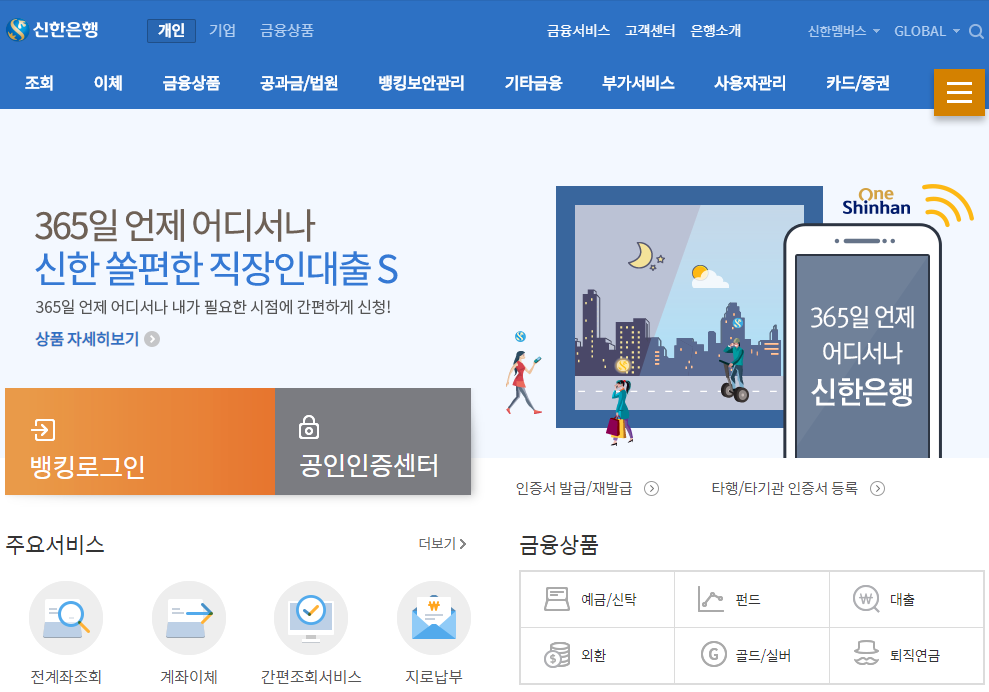This screenshot has height=692, width=989.
Task: Click the 전계좌조회 magnifier icon
Action: tap(66, 618)
